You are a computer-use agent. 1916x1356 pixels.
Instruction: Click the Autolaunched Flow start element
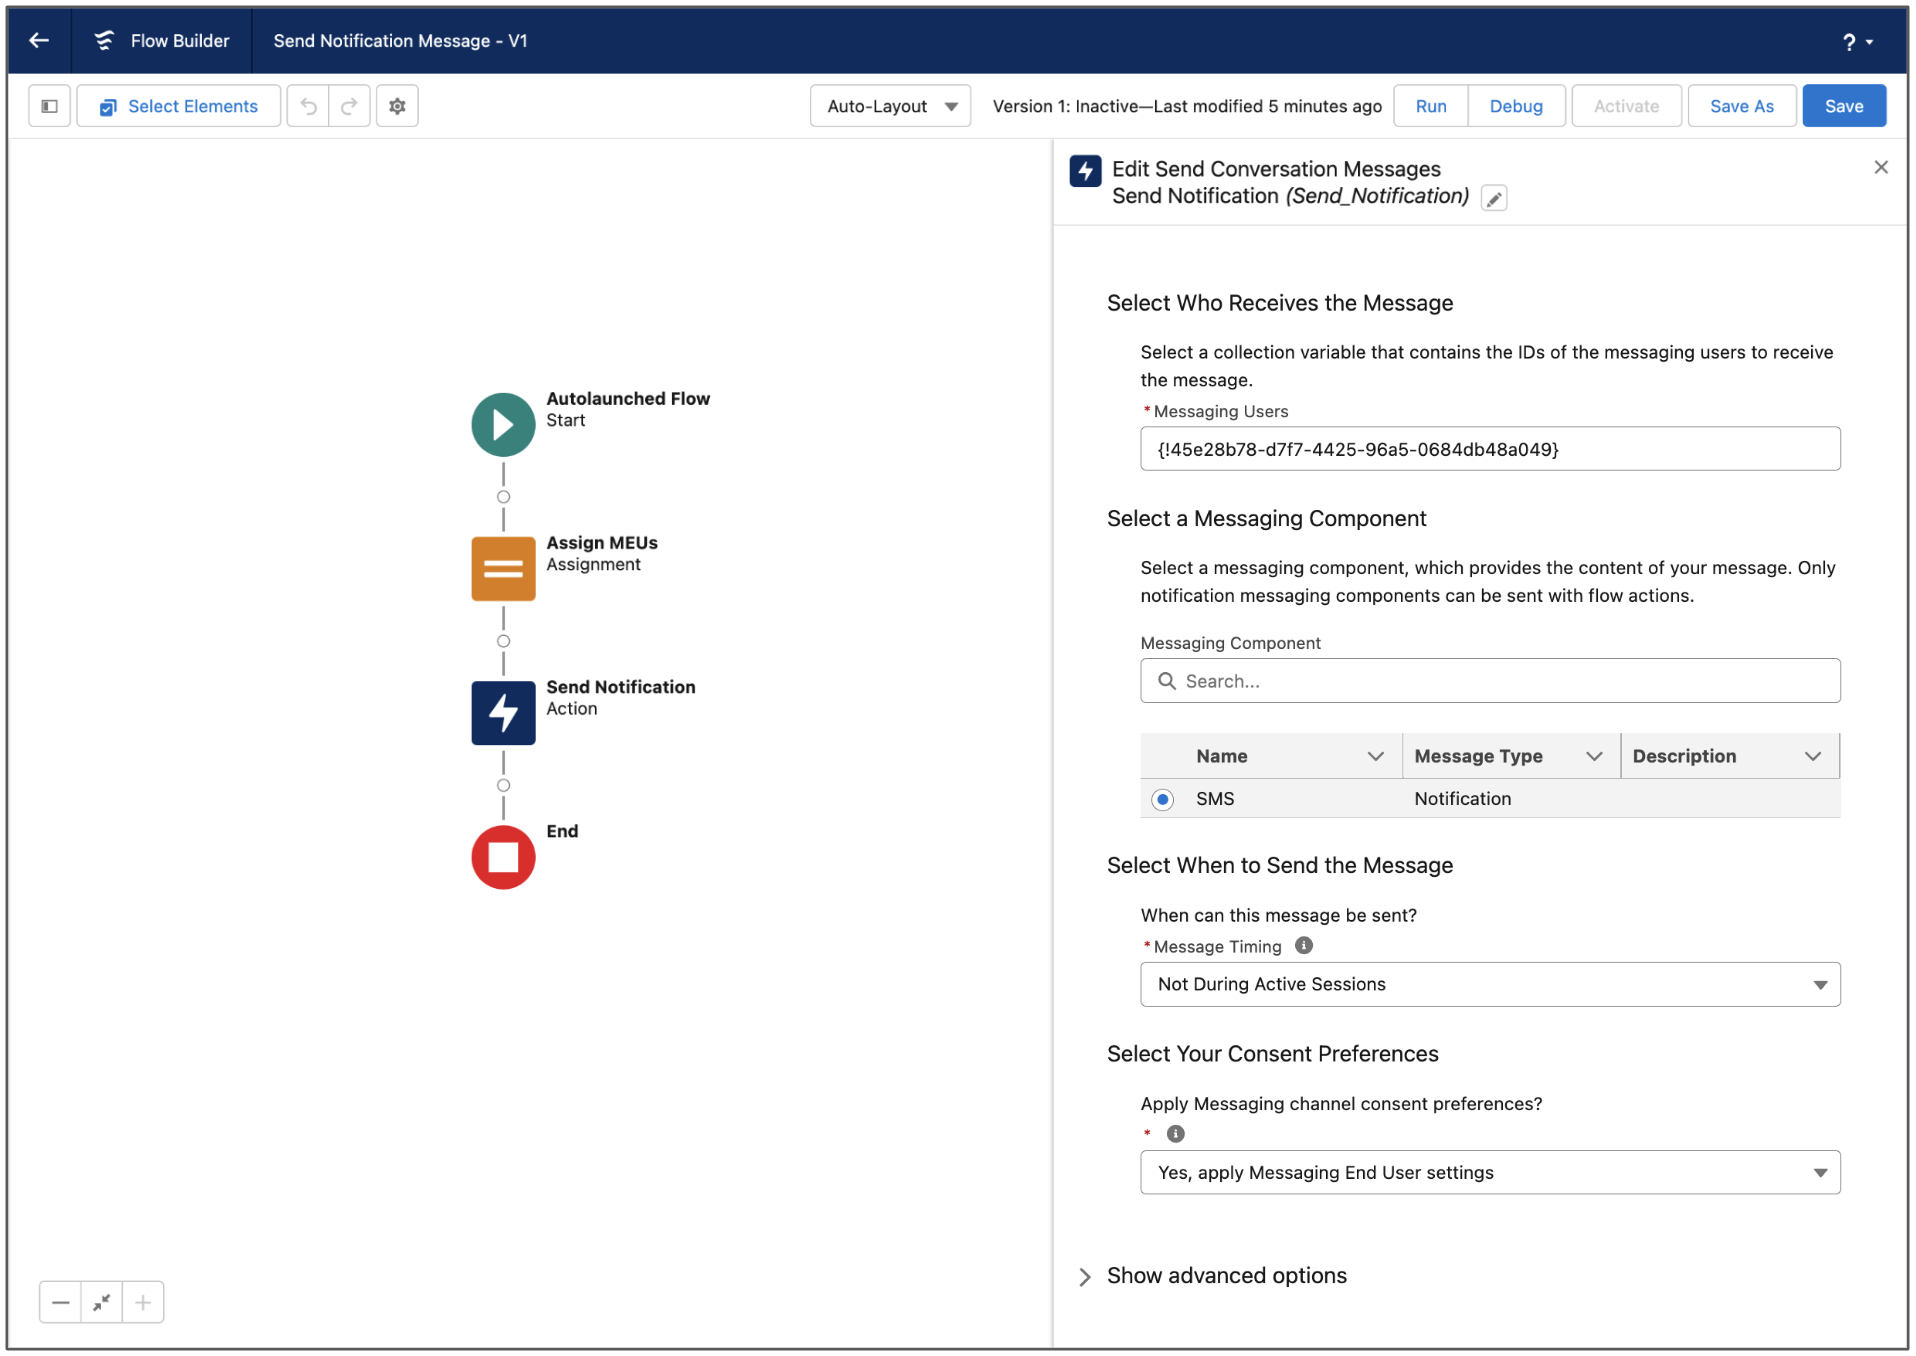pyautogui.click(x=502, y=424)
